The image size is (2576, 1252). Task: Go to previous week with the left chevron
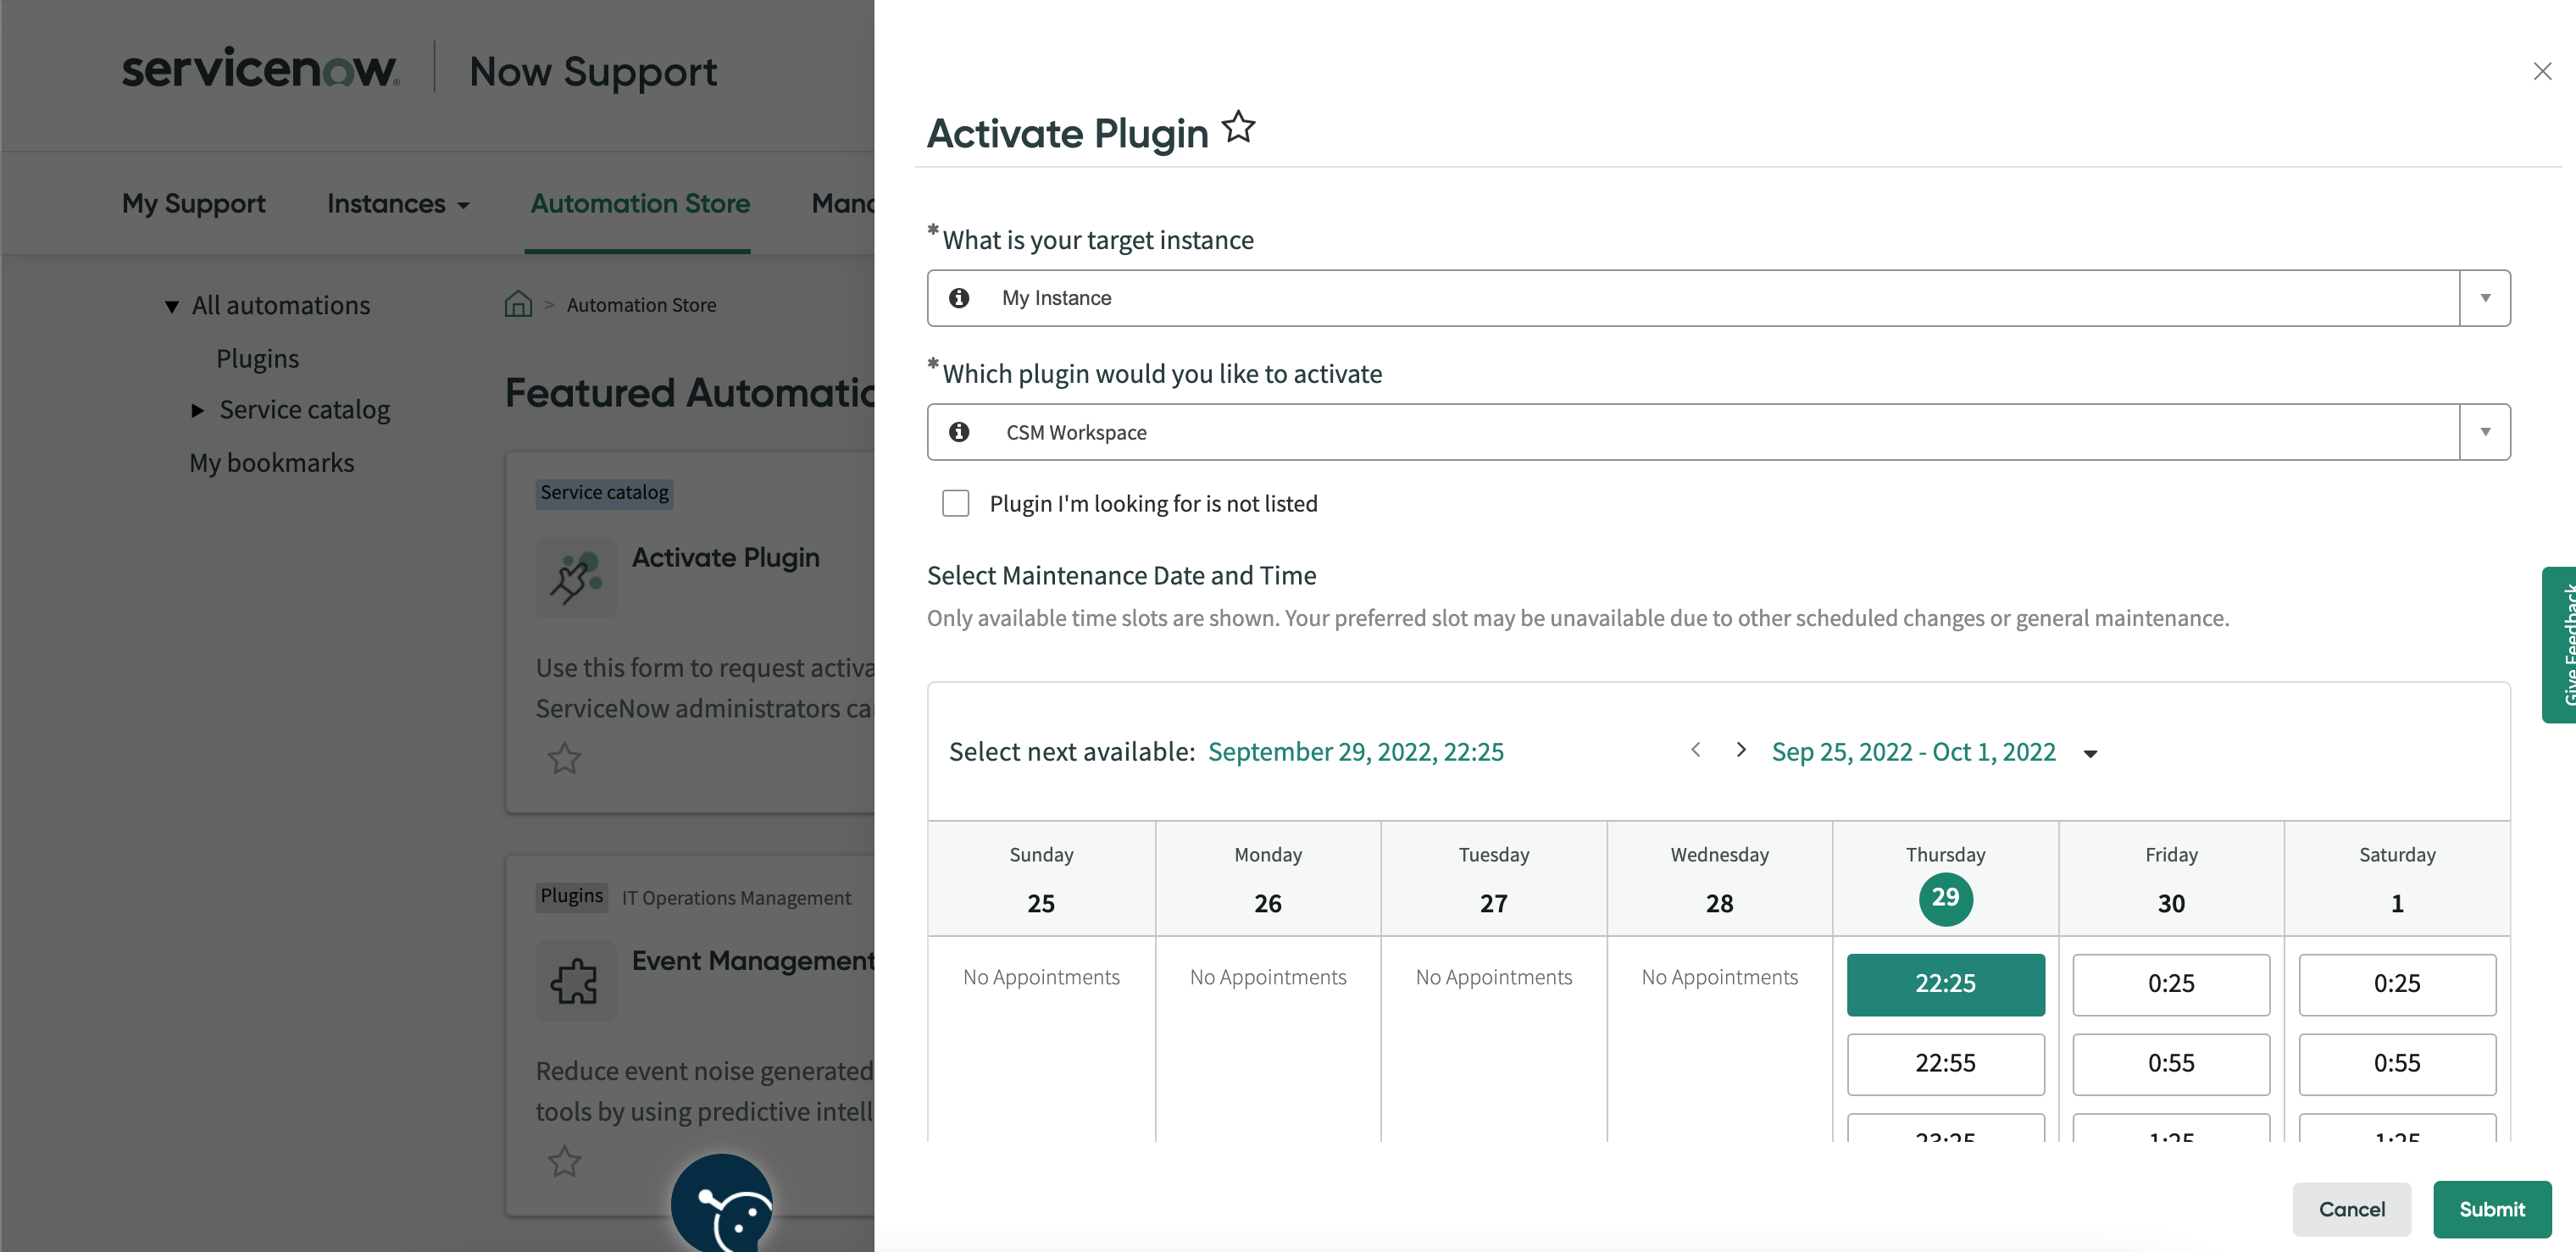(x=1696, y=750)
